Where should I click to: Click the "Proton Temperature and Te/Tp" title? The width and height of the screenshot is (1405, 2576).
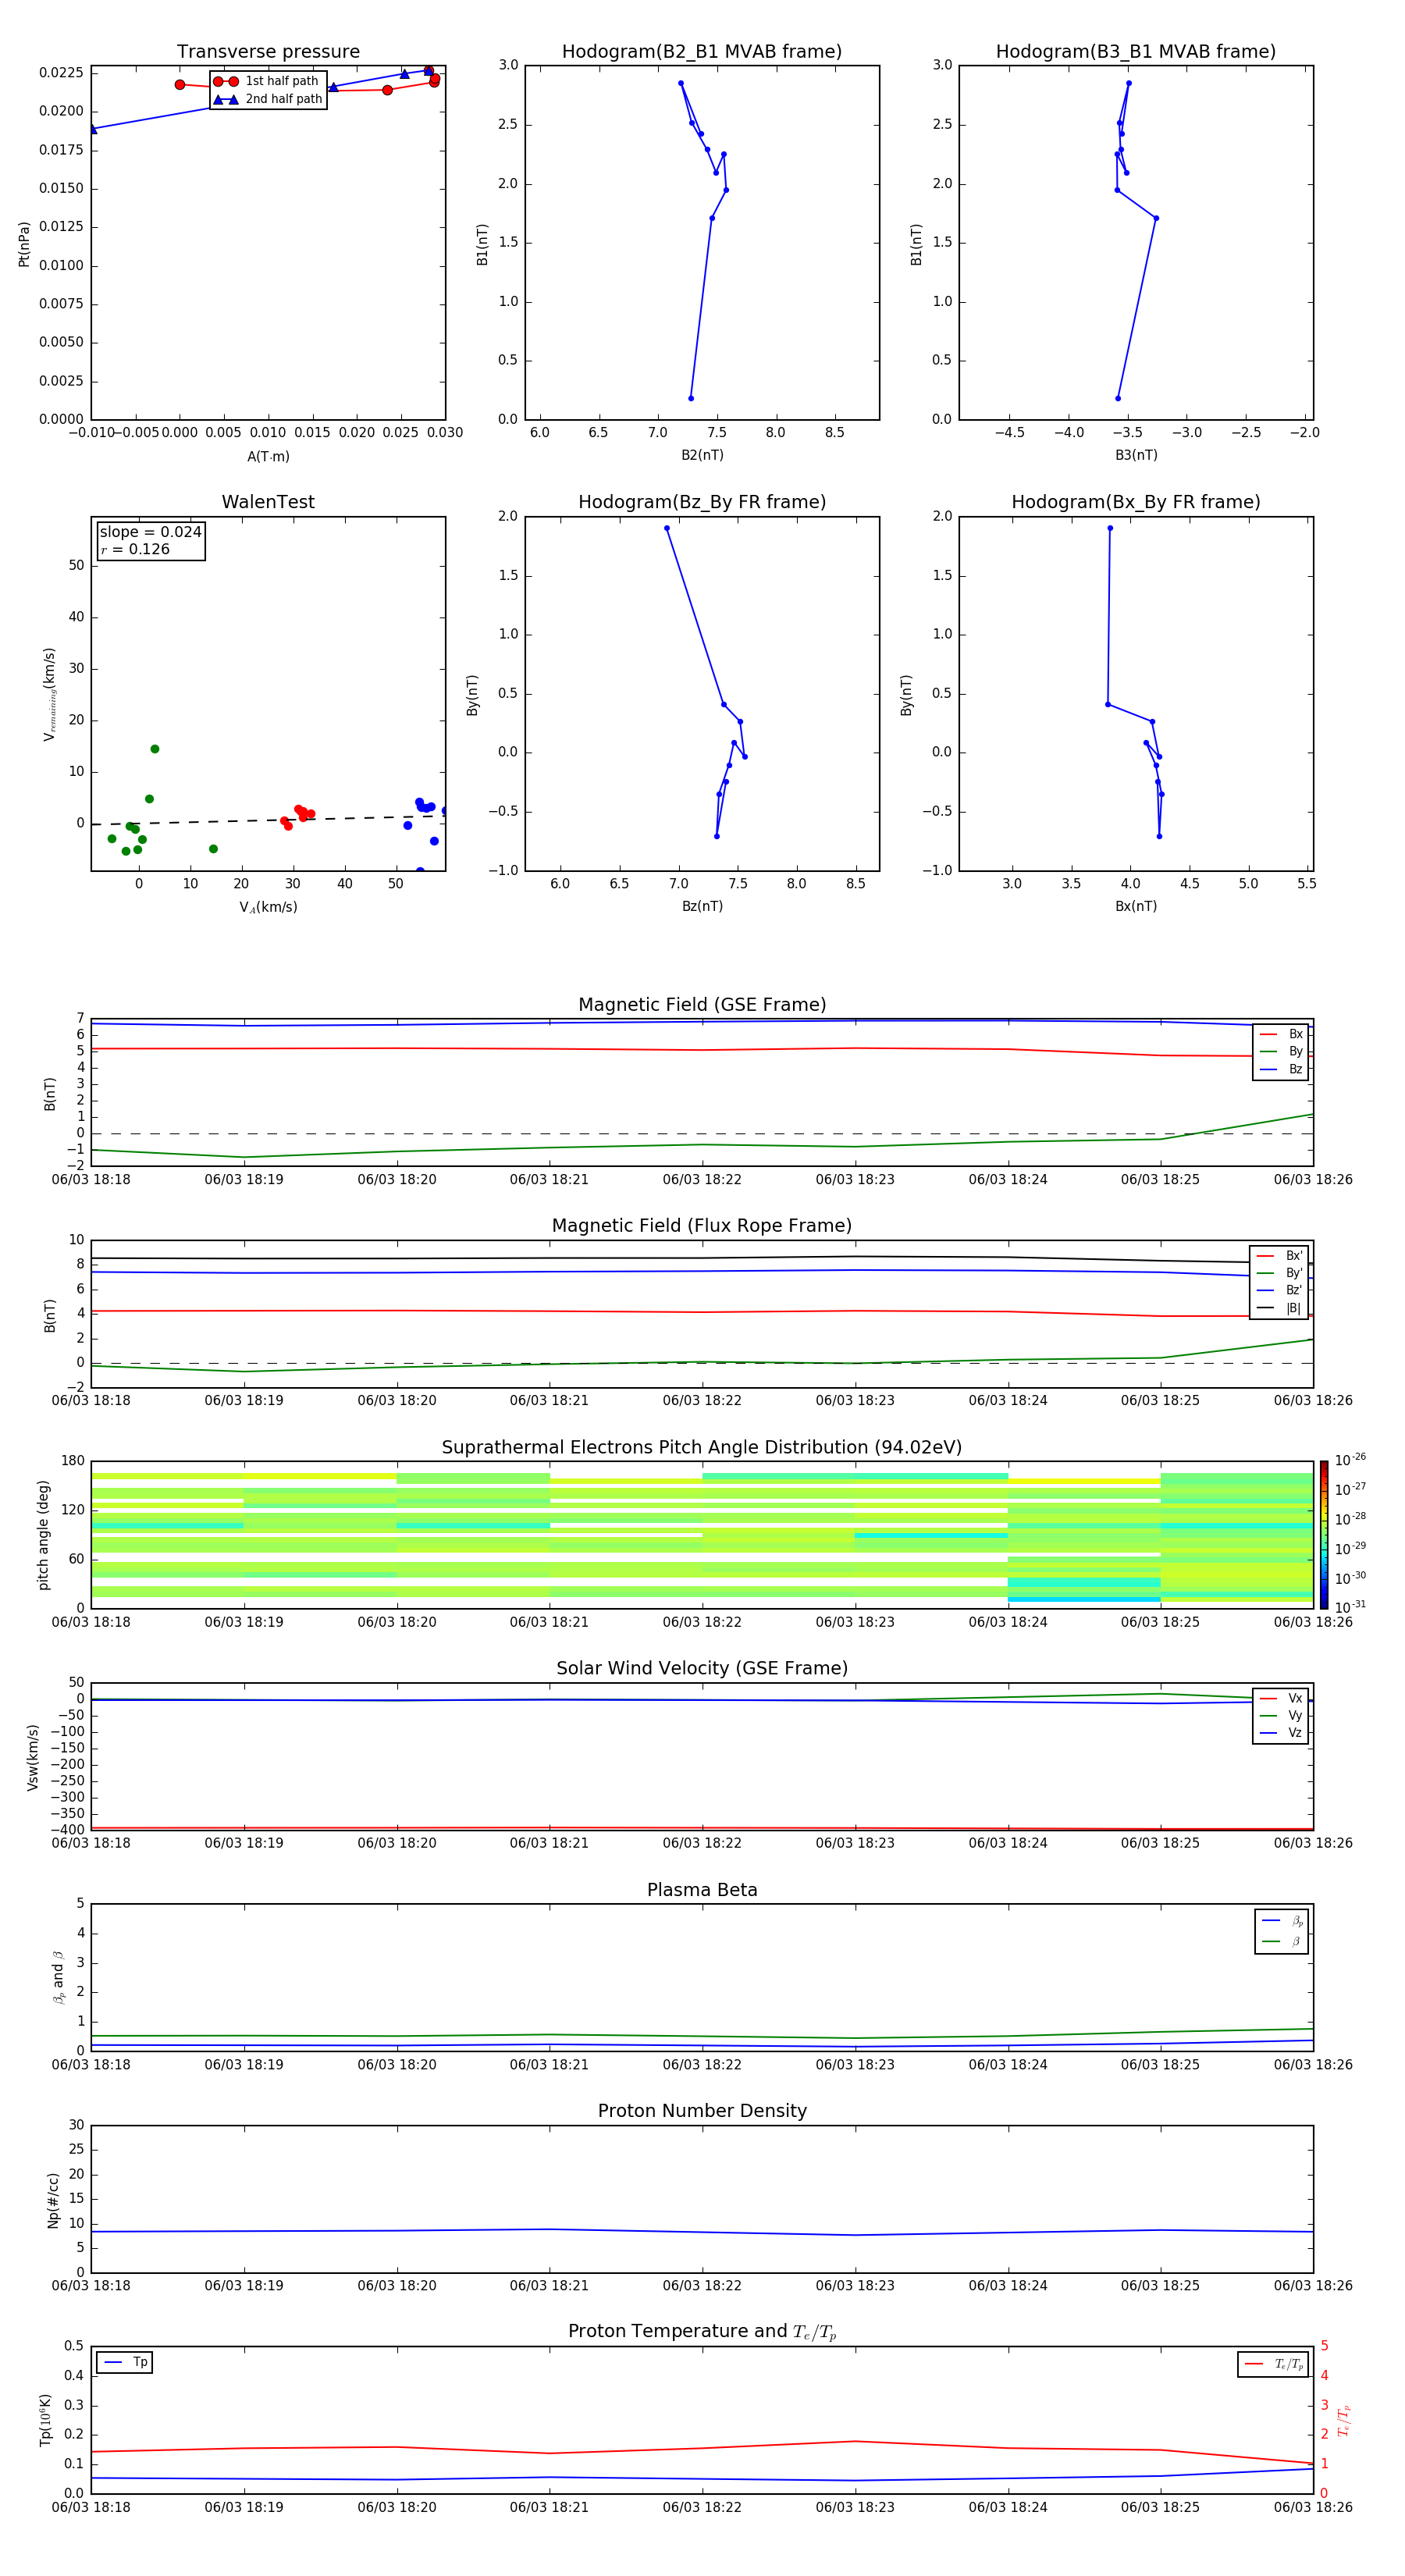pyautogui.click(x=702, y=2332)
